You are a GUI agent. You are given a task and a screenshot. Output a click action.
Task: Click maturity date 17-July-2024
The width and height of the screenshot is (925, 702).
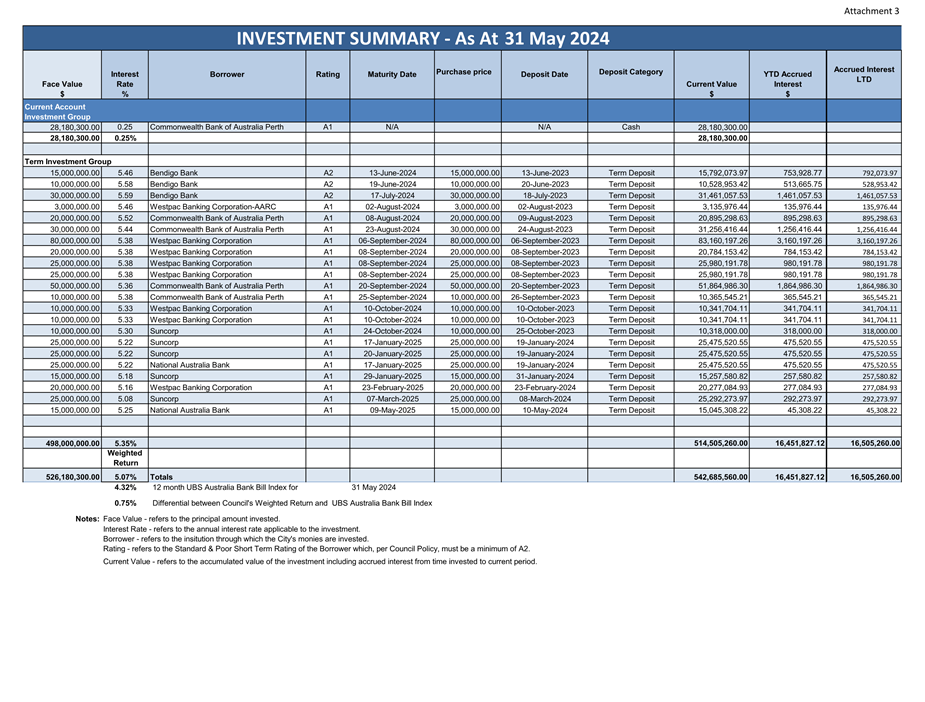point(392,195)
